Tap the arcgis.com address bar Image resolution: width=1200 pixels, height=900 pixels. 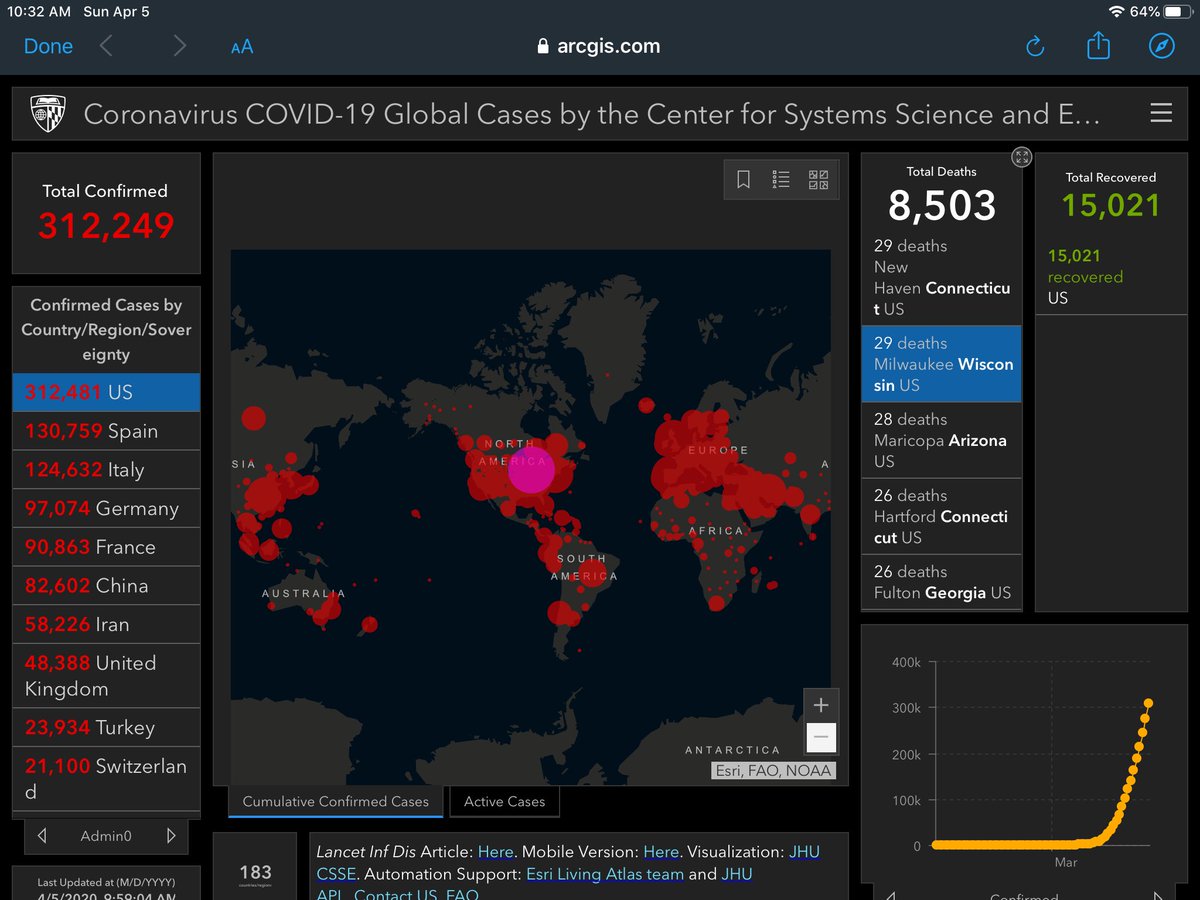[x=598, y=46]
